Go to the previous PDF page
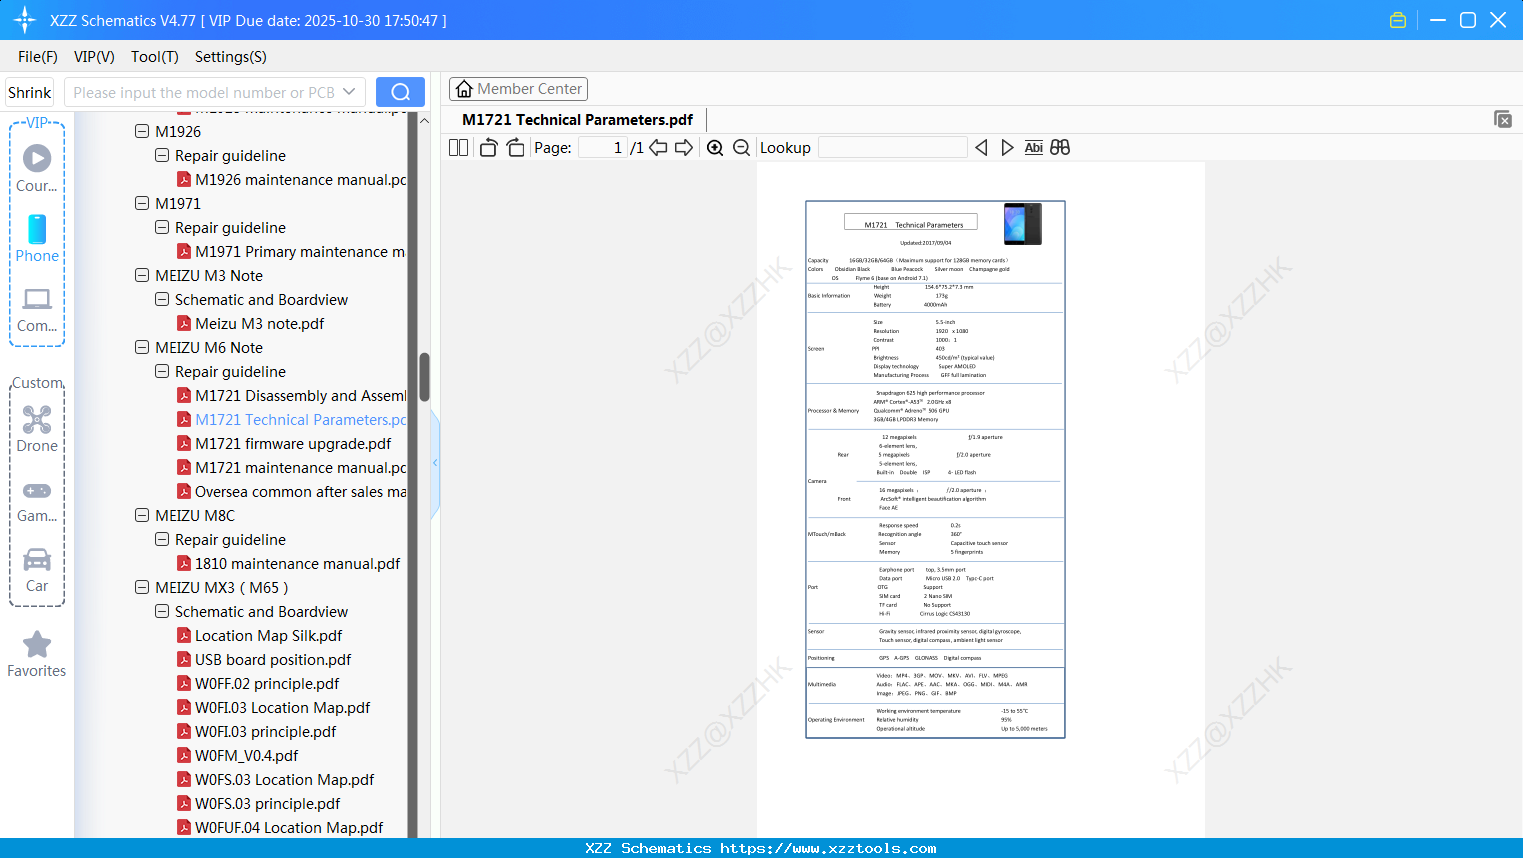 (x=658, y=148)
